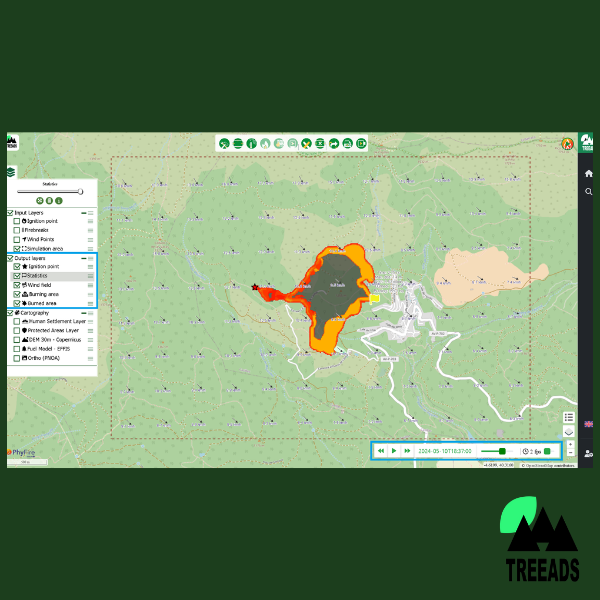Click the home icon in right sidebar
This screenshot has height=600, width=600.
point(588,173)
